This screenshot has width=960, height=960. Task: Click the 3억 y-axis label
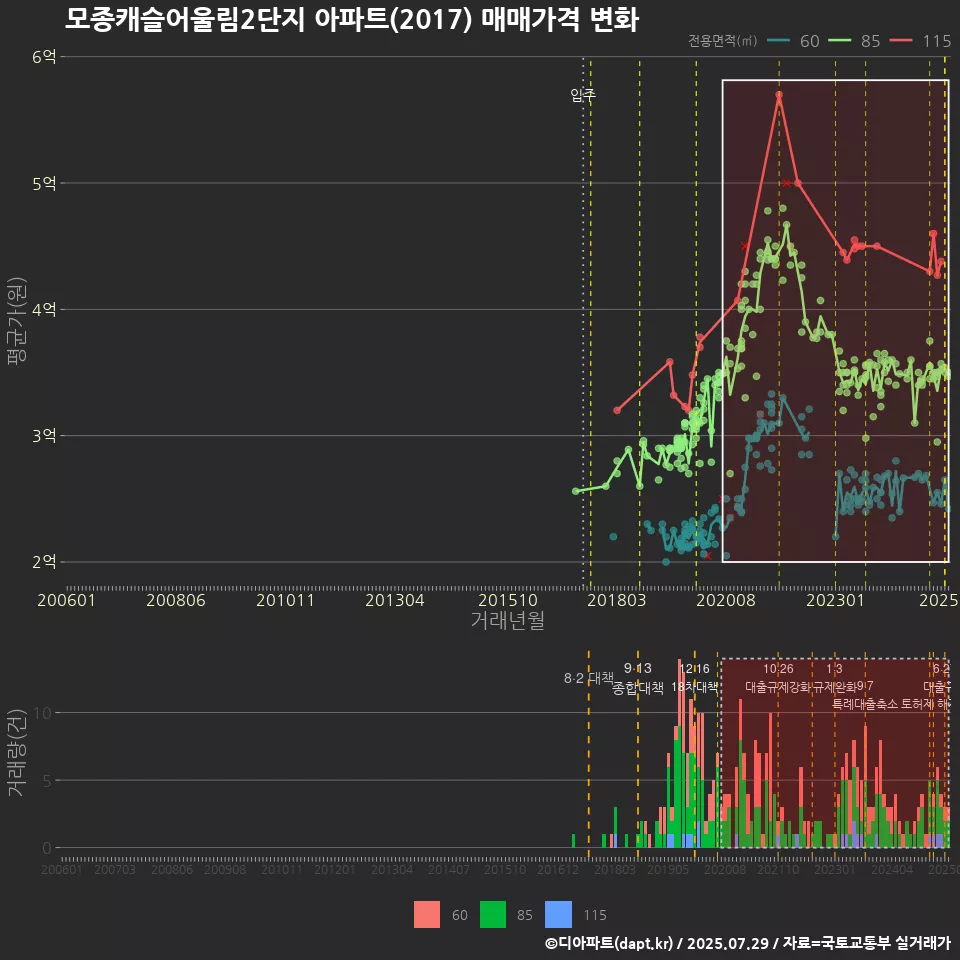click(x=44, y=436)
